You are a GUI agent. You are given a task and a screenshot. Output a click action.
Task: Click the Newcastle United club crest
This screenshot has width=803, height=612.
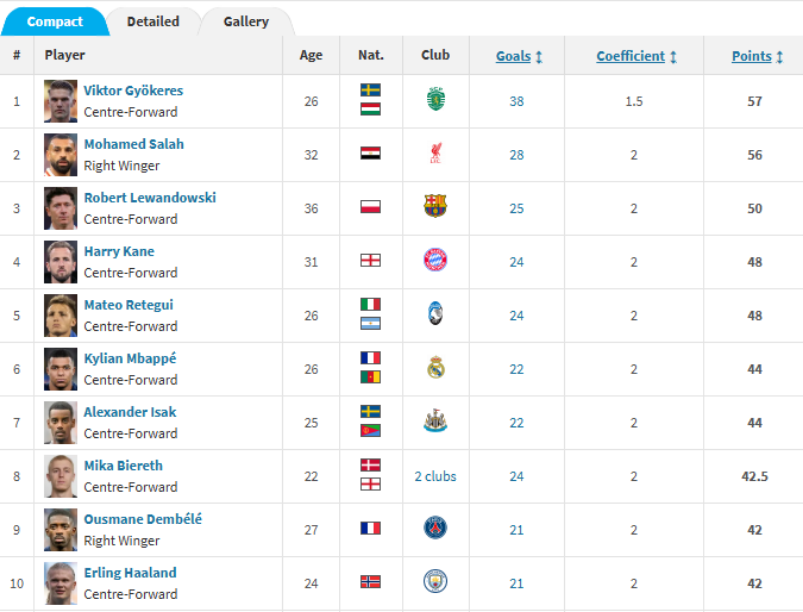click(435, 422)
